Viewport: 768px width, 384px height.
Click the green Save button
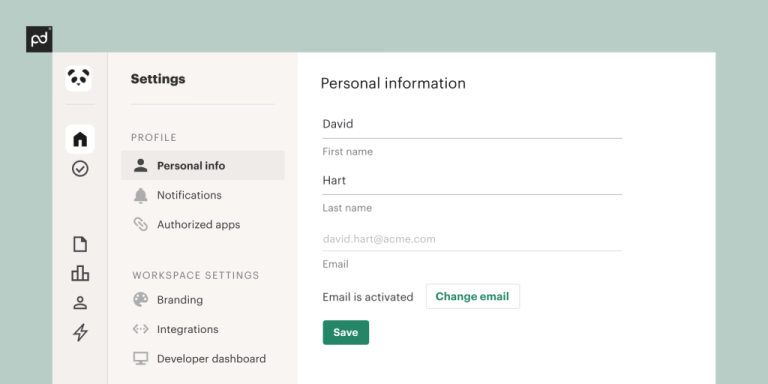346,333
